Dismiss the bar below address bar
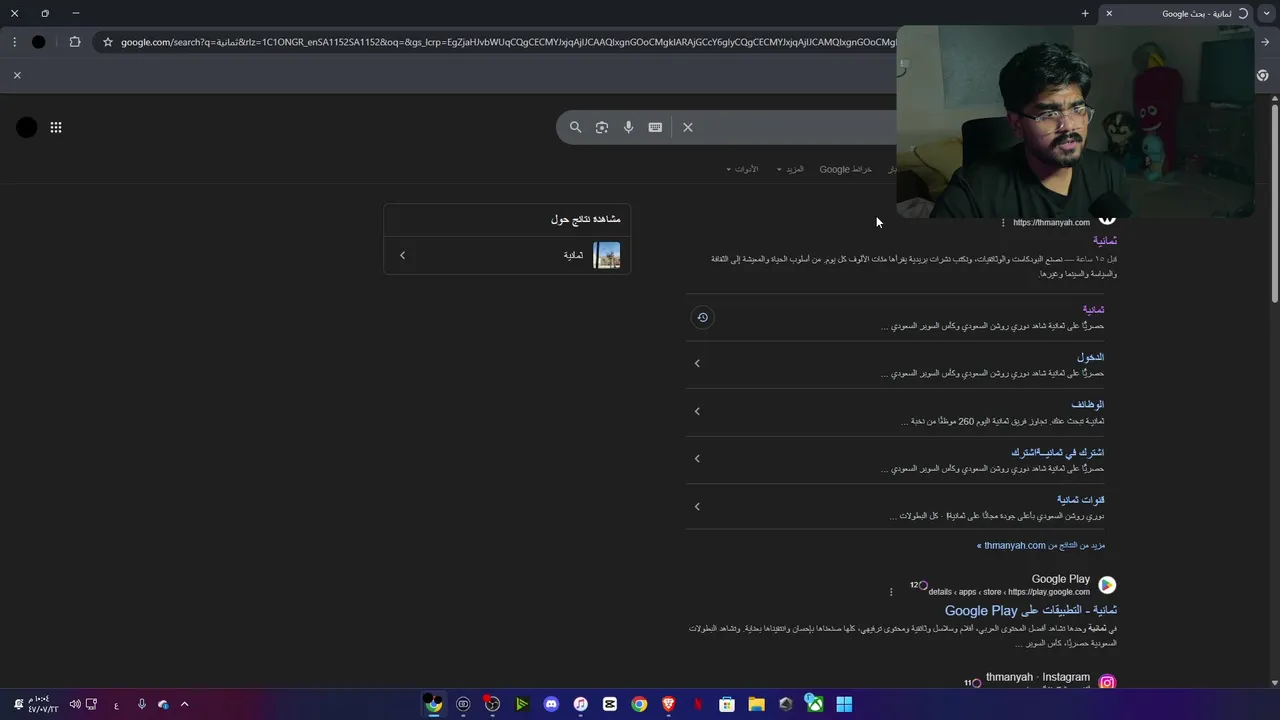This screenshot has height=720, width=1280. point(17,75)
